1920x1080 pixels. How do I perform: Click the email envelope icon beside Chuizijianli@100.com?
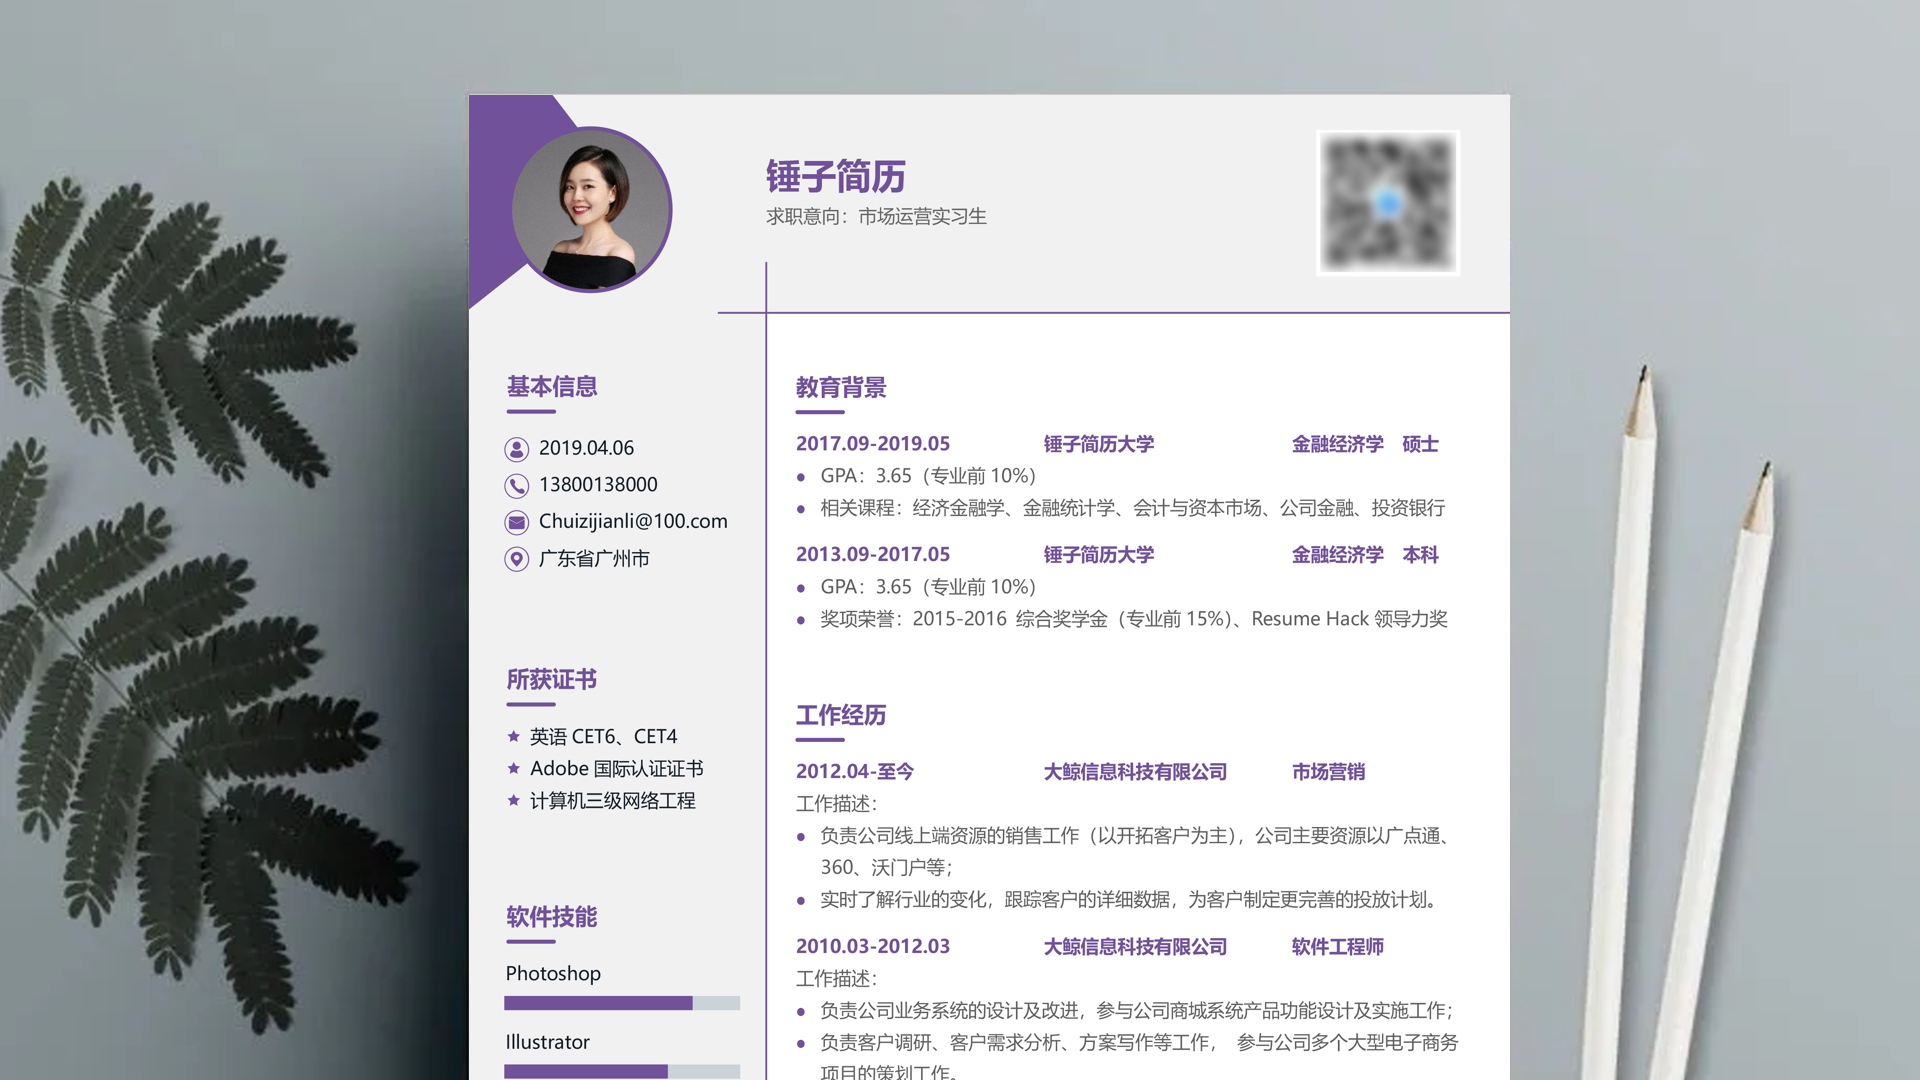pos(516,522)
